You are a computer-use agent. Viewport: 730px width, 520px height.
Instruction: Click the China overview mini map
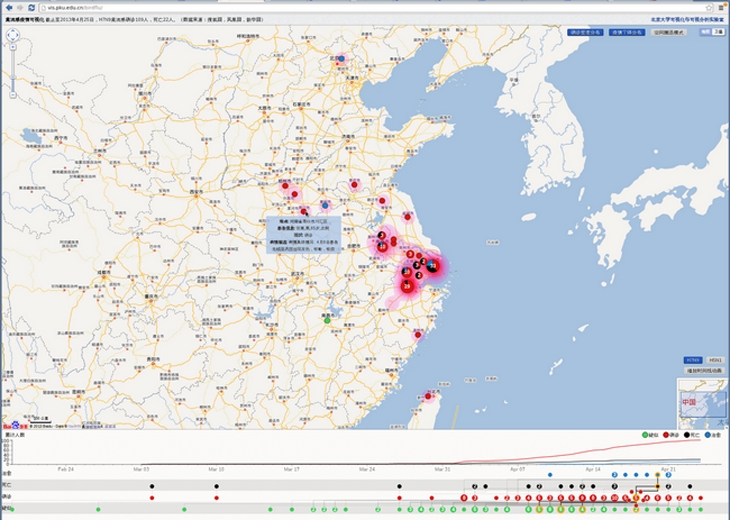point(703,404)
